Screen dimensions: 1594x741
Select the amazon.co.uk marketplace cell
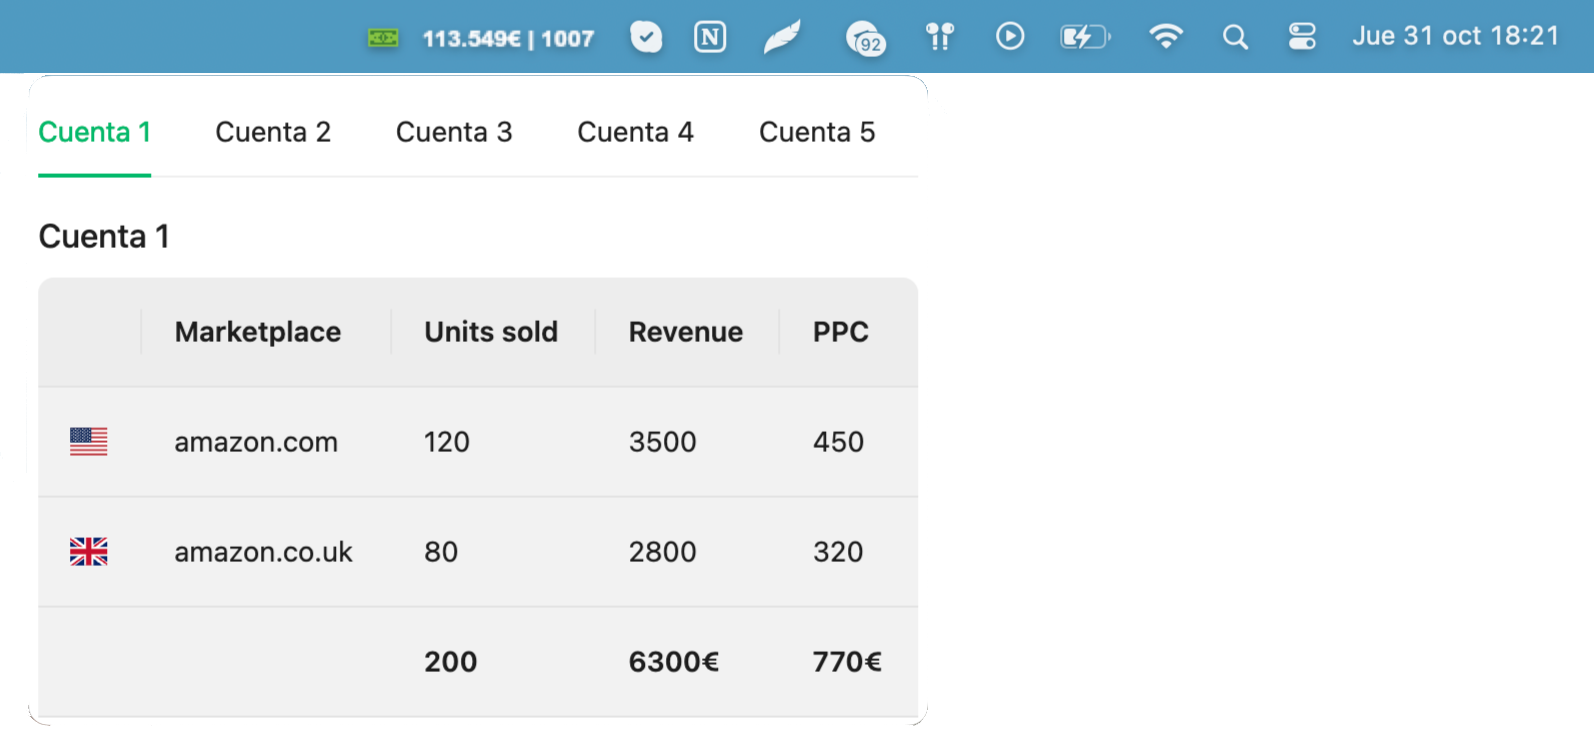click(264, 552)
